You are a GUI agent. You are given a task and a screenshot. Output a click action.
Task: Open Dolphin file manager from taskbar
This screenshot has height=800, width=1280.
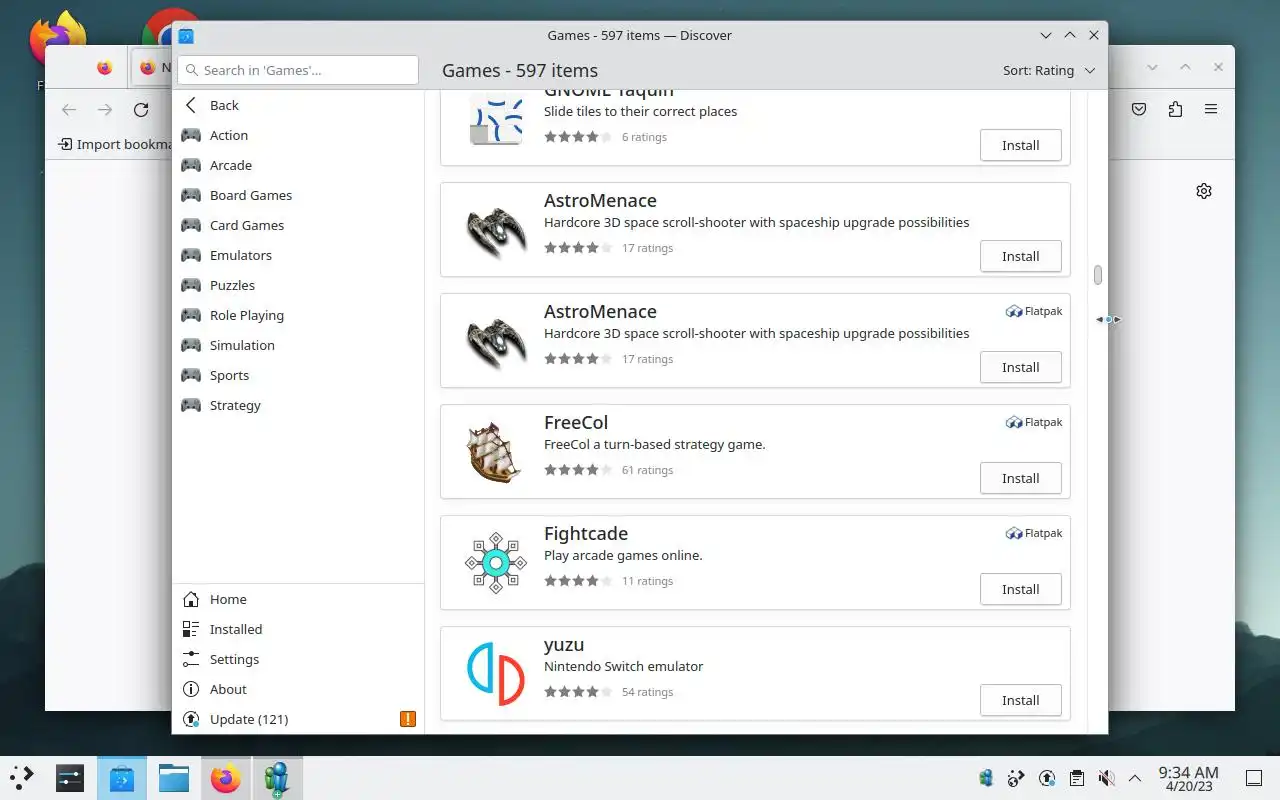(x=174, y=778)
